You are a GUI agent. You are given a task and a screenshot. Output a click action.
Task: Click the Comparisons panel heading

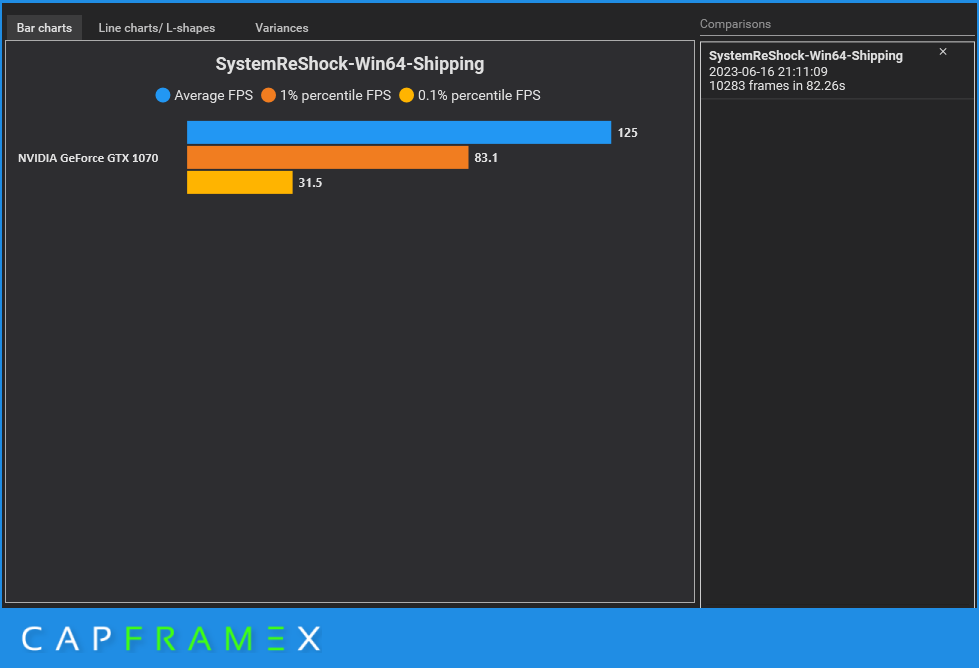[x=735, y=24]
